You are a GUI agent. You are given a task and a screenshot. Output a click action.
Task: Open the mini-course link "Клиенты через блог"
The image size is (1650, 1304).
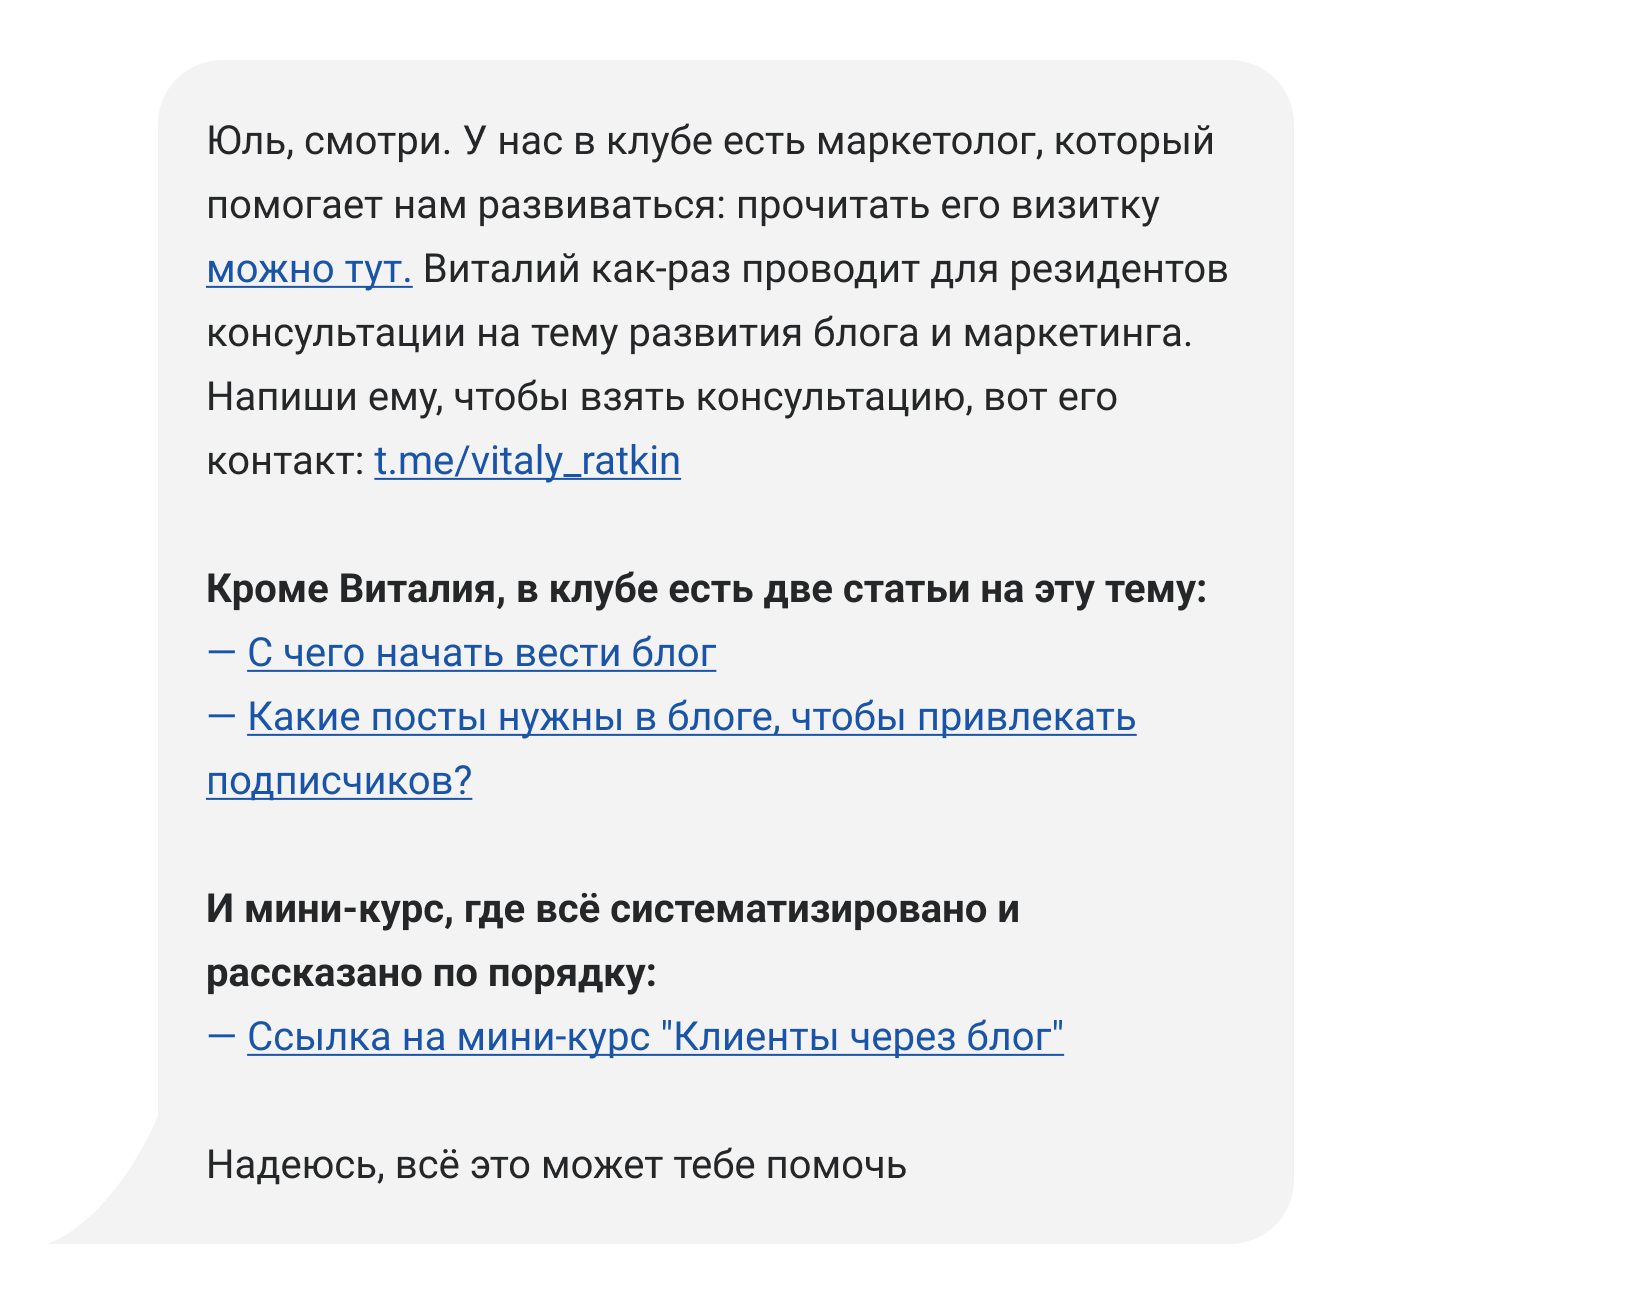(656, 1038)
